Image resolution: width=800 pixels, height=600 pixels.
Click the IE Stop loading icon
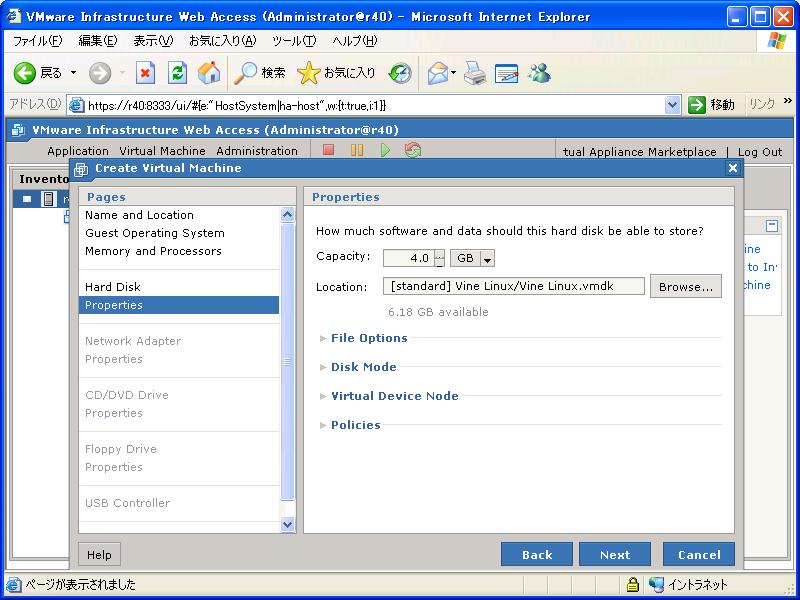[145, 73]
